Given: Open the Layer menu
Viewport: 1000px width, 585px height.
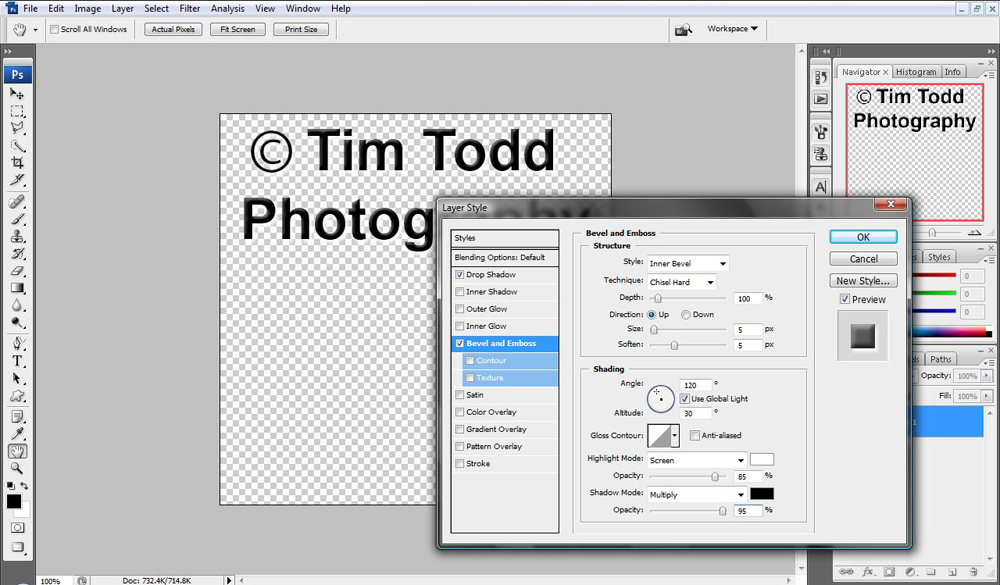Looking at the screenshot, I should click(122, 8).
